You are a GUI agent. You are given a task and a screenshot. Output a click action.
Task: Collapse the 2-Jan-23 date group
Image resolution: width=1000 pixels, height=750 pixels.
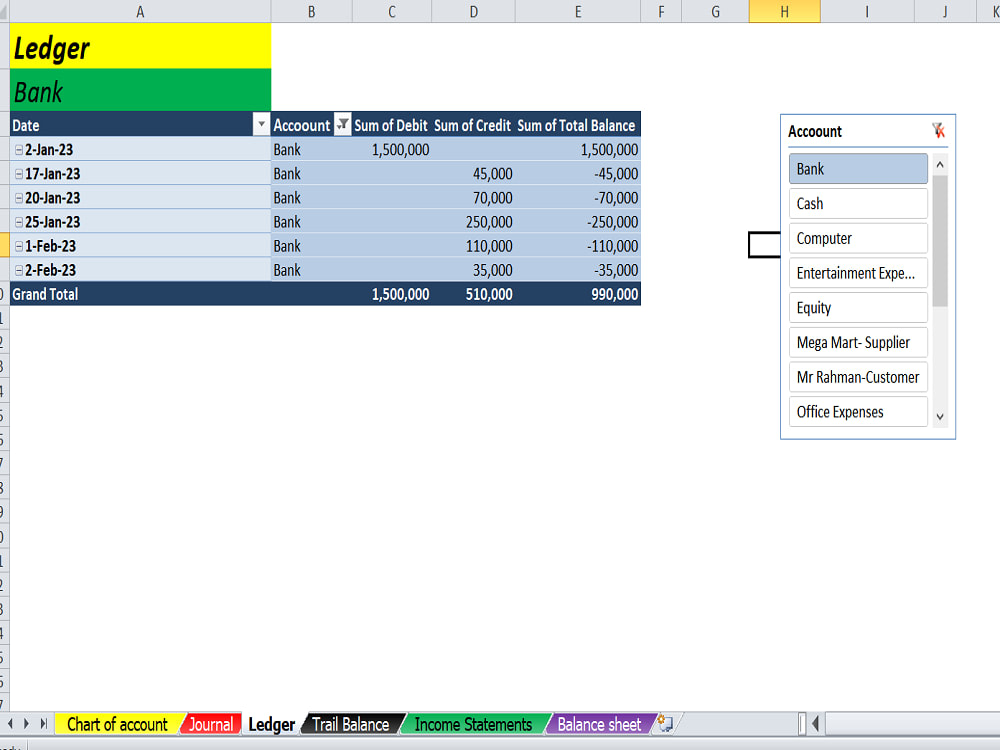[17, 149]
